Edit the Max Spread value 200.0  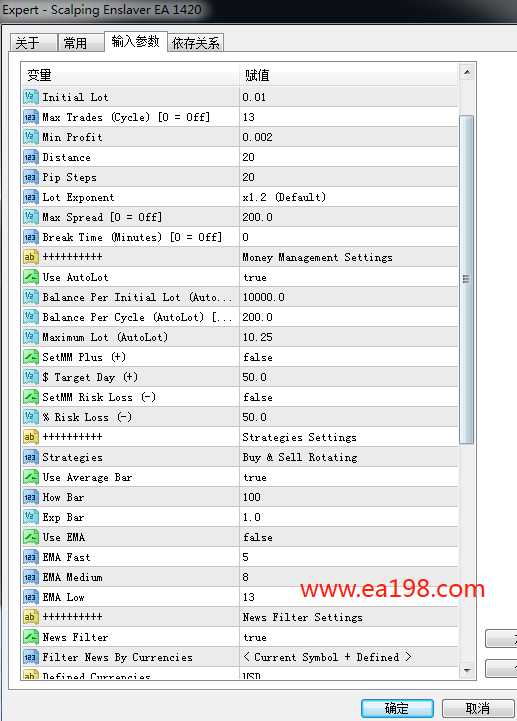(x=349, y=217)
